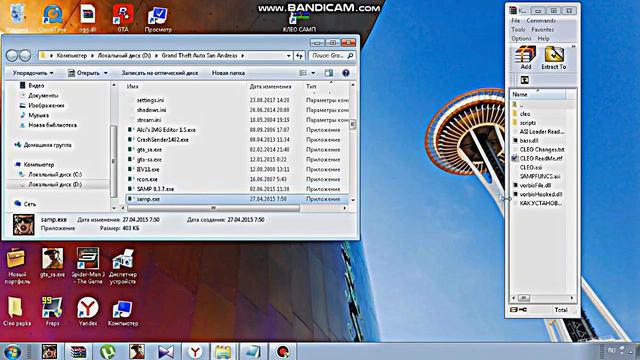Open the Bandicam taskbar button
This screenshot has height=360, width=640.
[x=282, y=351]
